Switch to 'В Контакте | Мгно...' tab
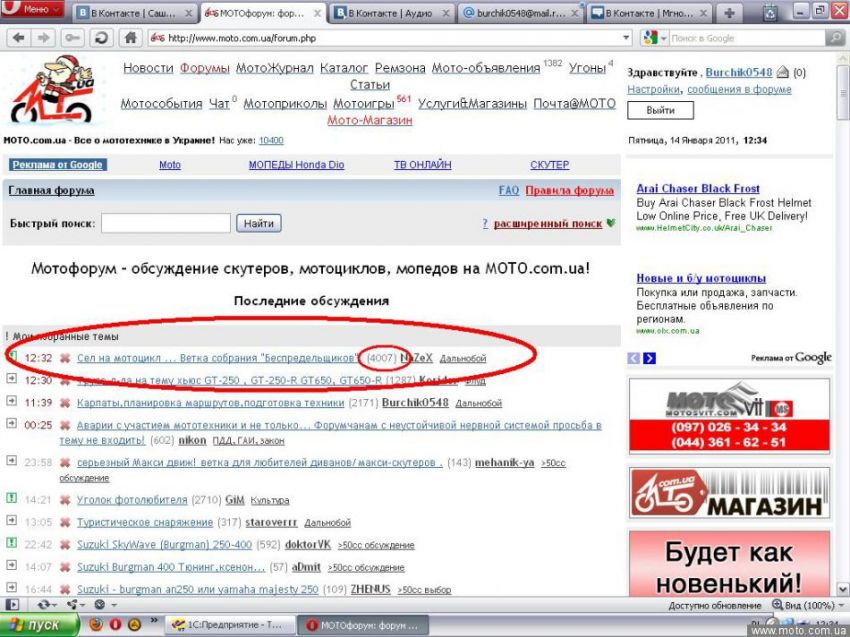Image resolution: width=850 pixels, height=637 pixels. (649, 14)
